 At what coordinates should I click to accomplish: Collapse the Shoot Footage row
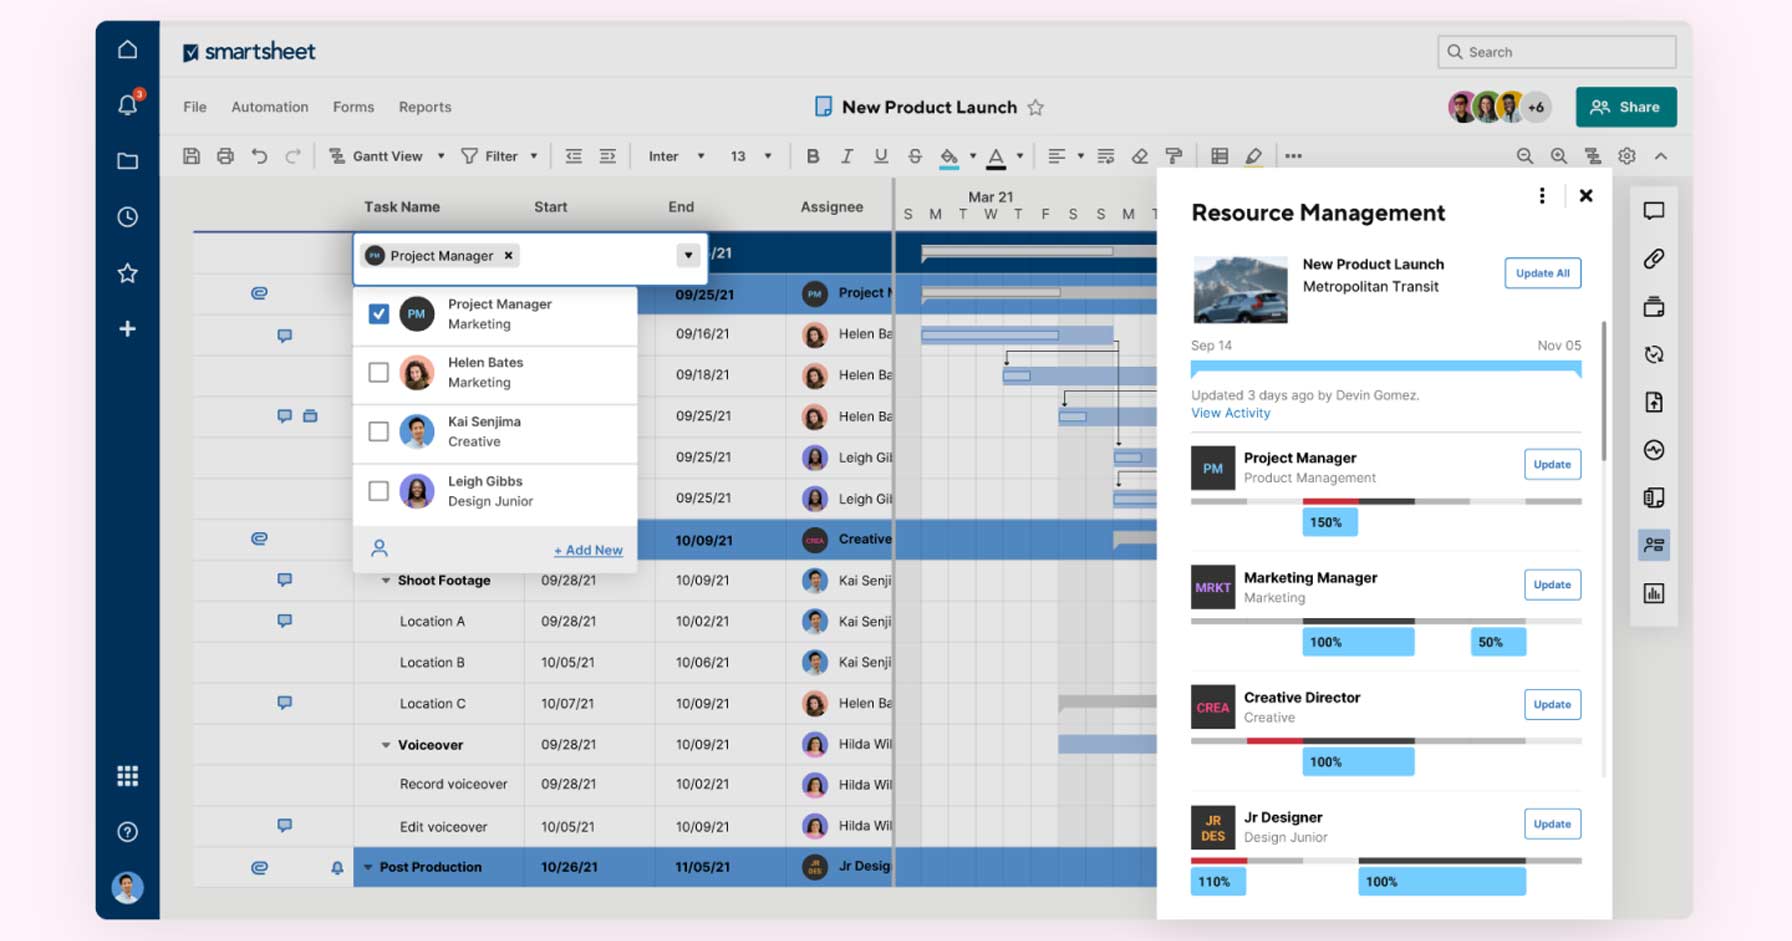click(x=385, y=580)
